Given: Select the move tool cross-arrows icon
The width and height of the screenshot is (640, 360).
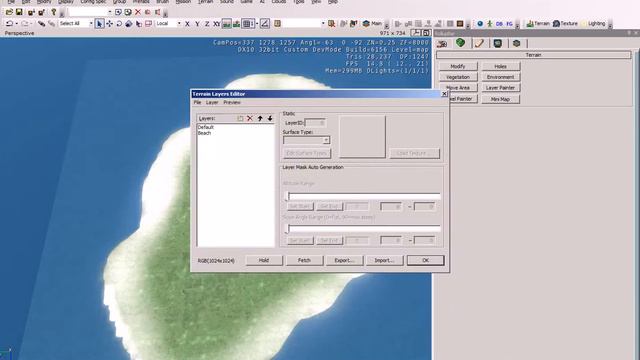Looking at the screenshot, I should [x=109, y=24].
